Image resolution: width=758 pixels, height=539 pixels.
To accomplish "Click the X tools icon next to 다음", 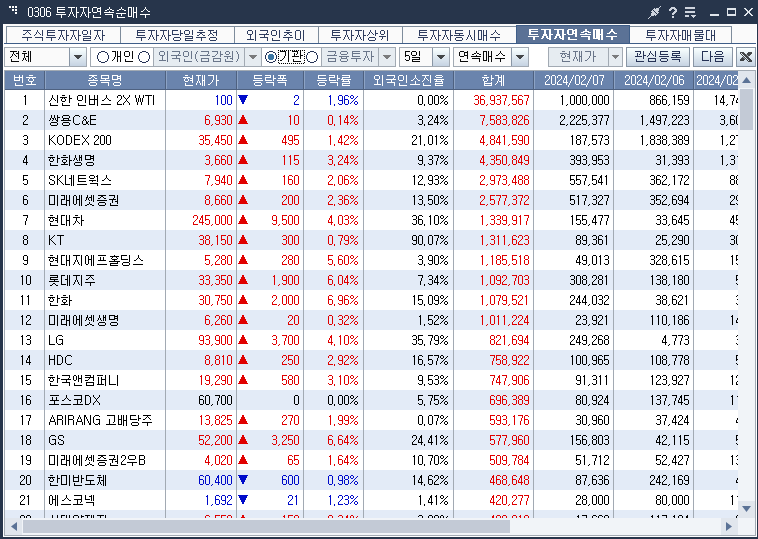I will [x=745, y=57].
